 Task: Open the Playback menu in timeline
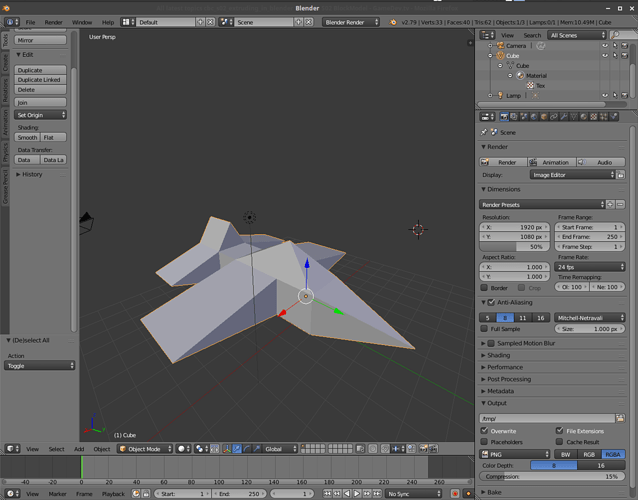pos(113,493)
